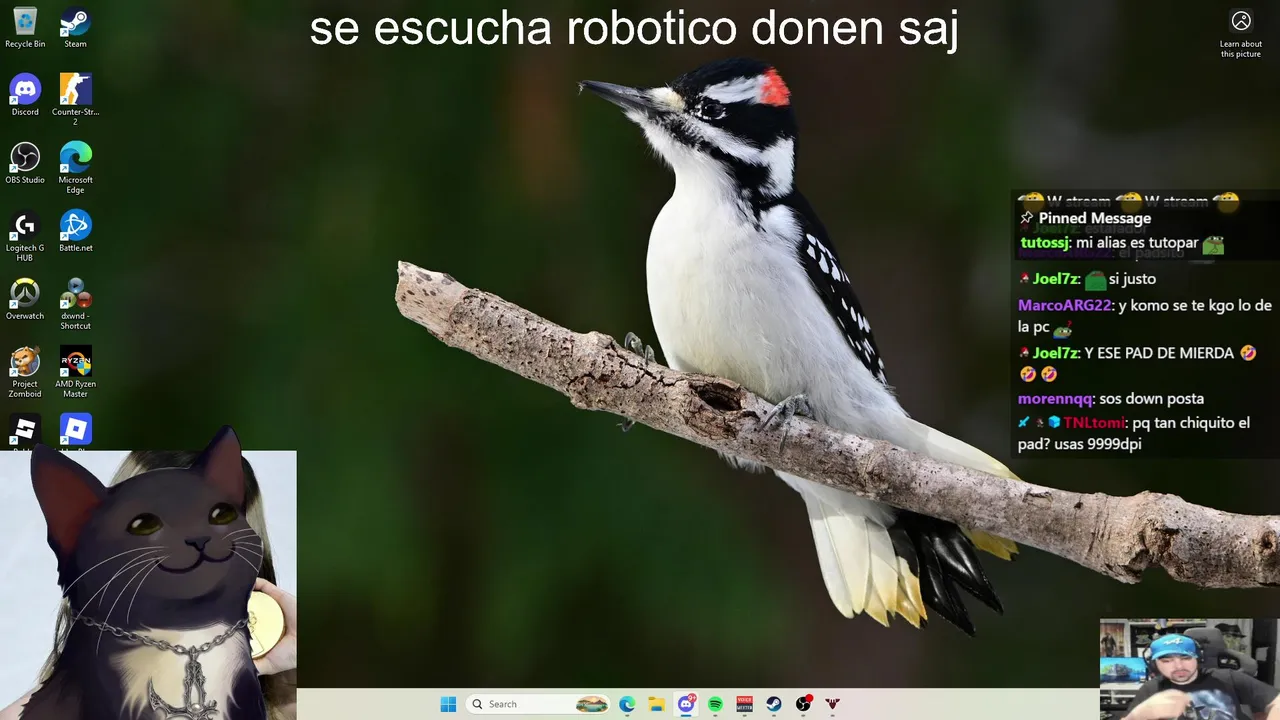
Task: Select the Roblox Studio desktop shortcut
Action: (x=25, y=431)
